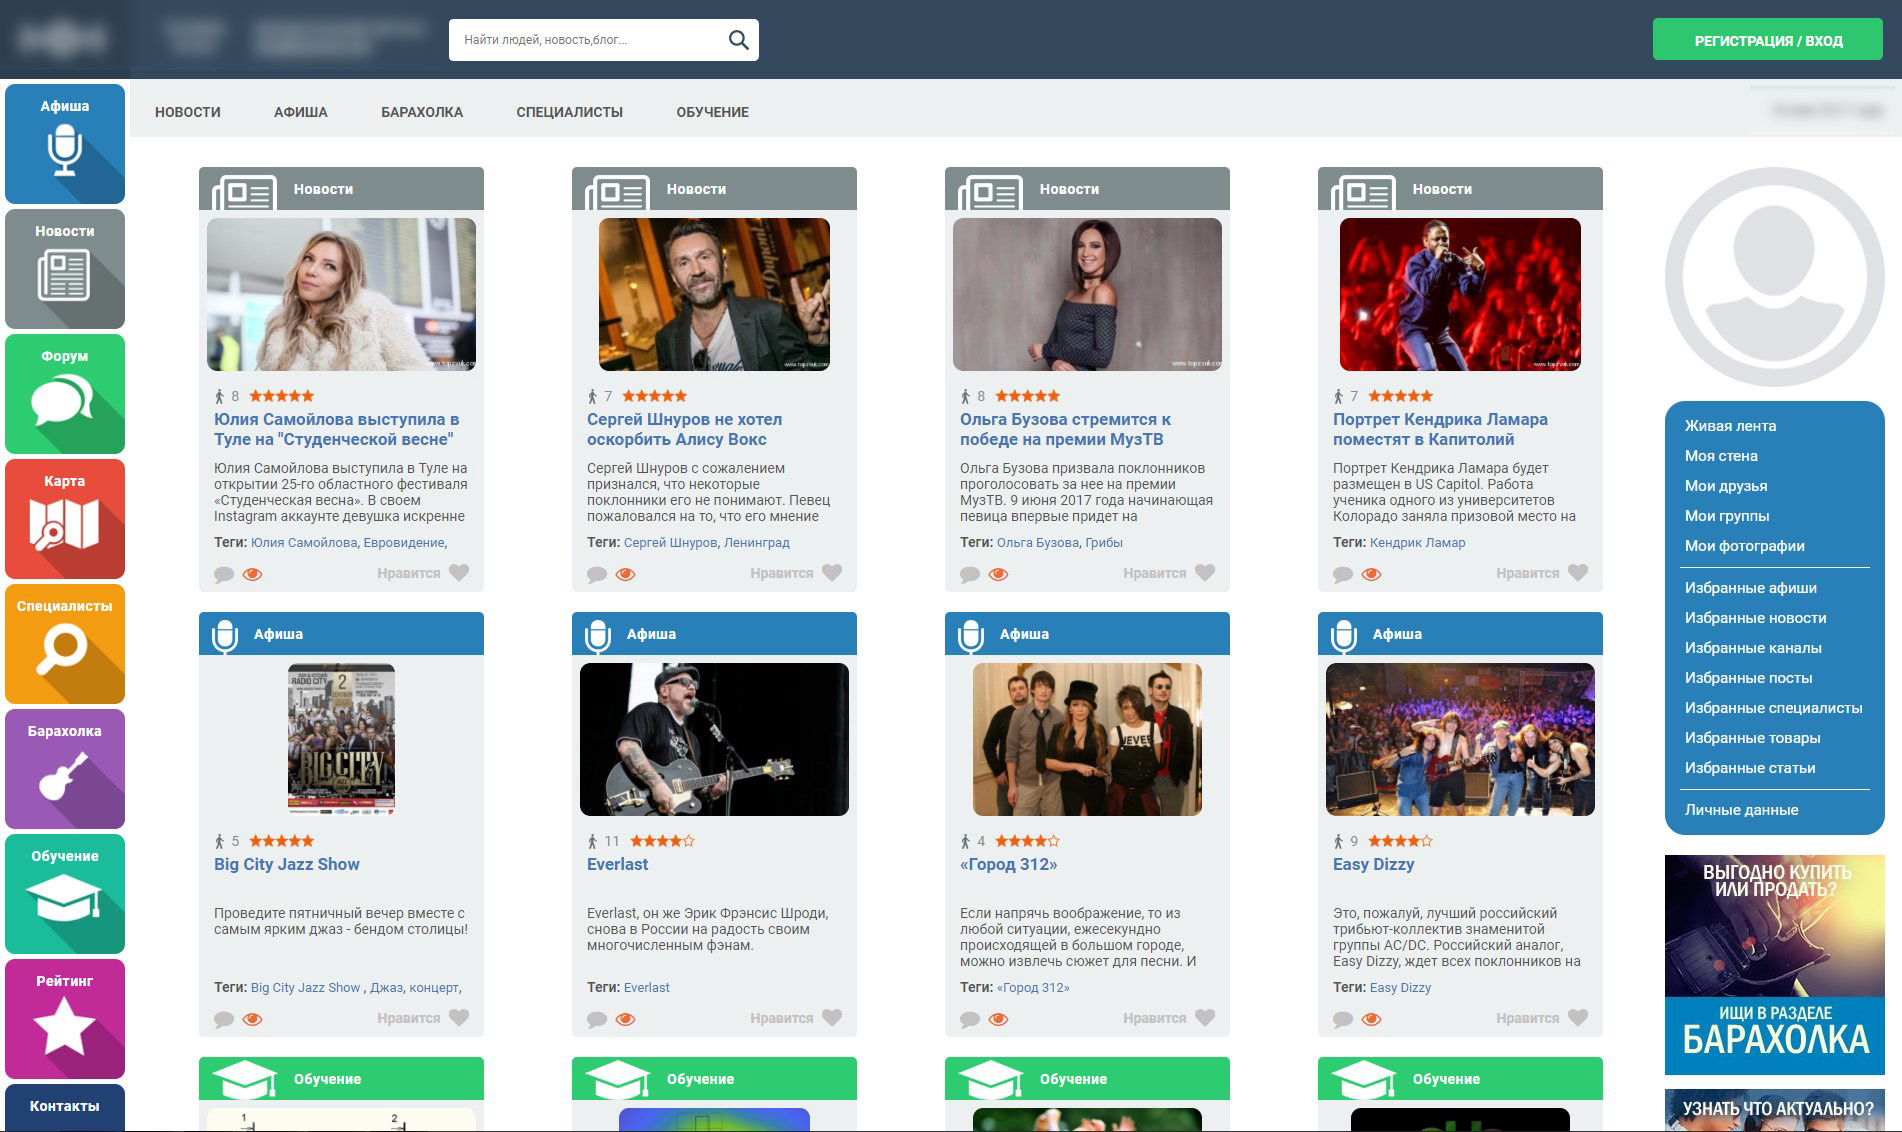The height and width of the screenshot is (1132, 1902).
Task: Like the Easy Dizzy event with heart
Action: [x=1578, y=1018]
